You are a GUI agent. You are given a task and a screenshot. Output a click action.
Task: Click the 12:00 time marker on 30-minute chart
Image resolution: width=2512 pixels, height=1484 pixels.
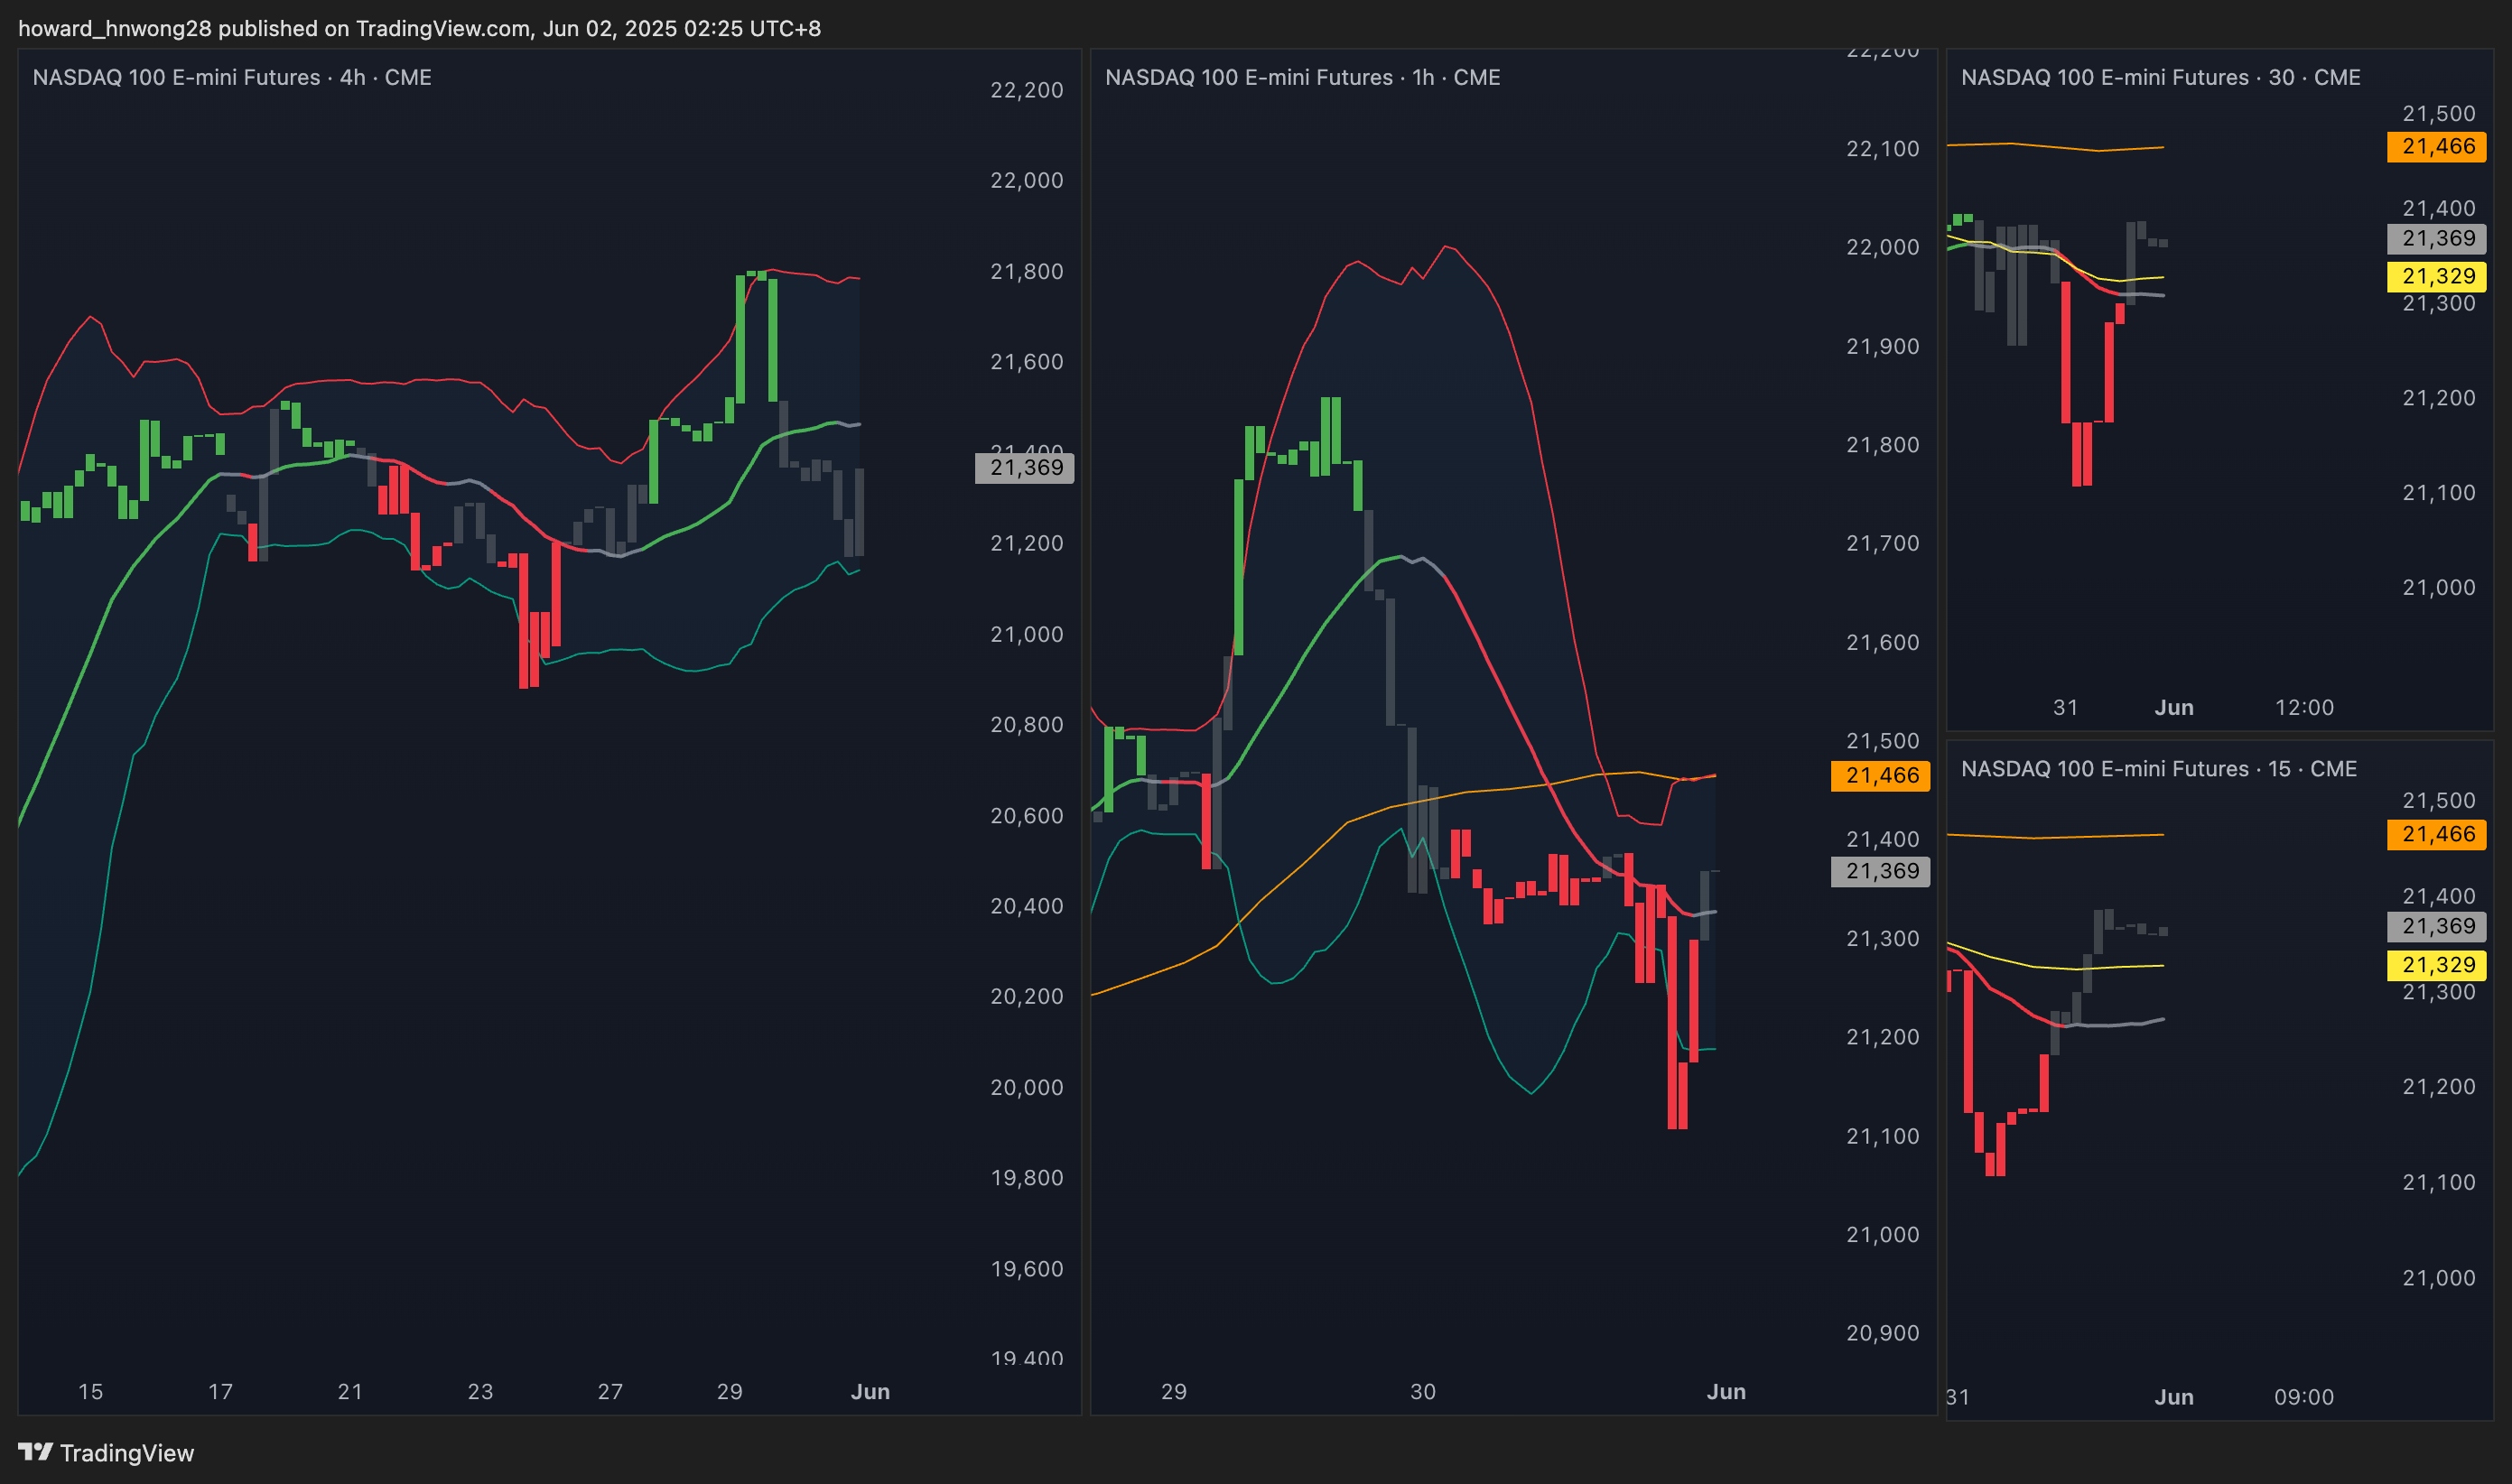(2303, 707)
